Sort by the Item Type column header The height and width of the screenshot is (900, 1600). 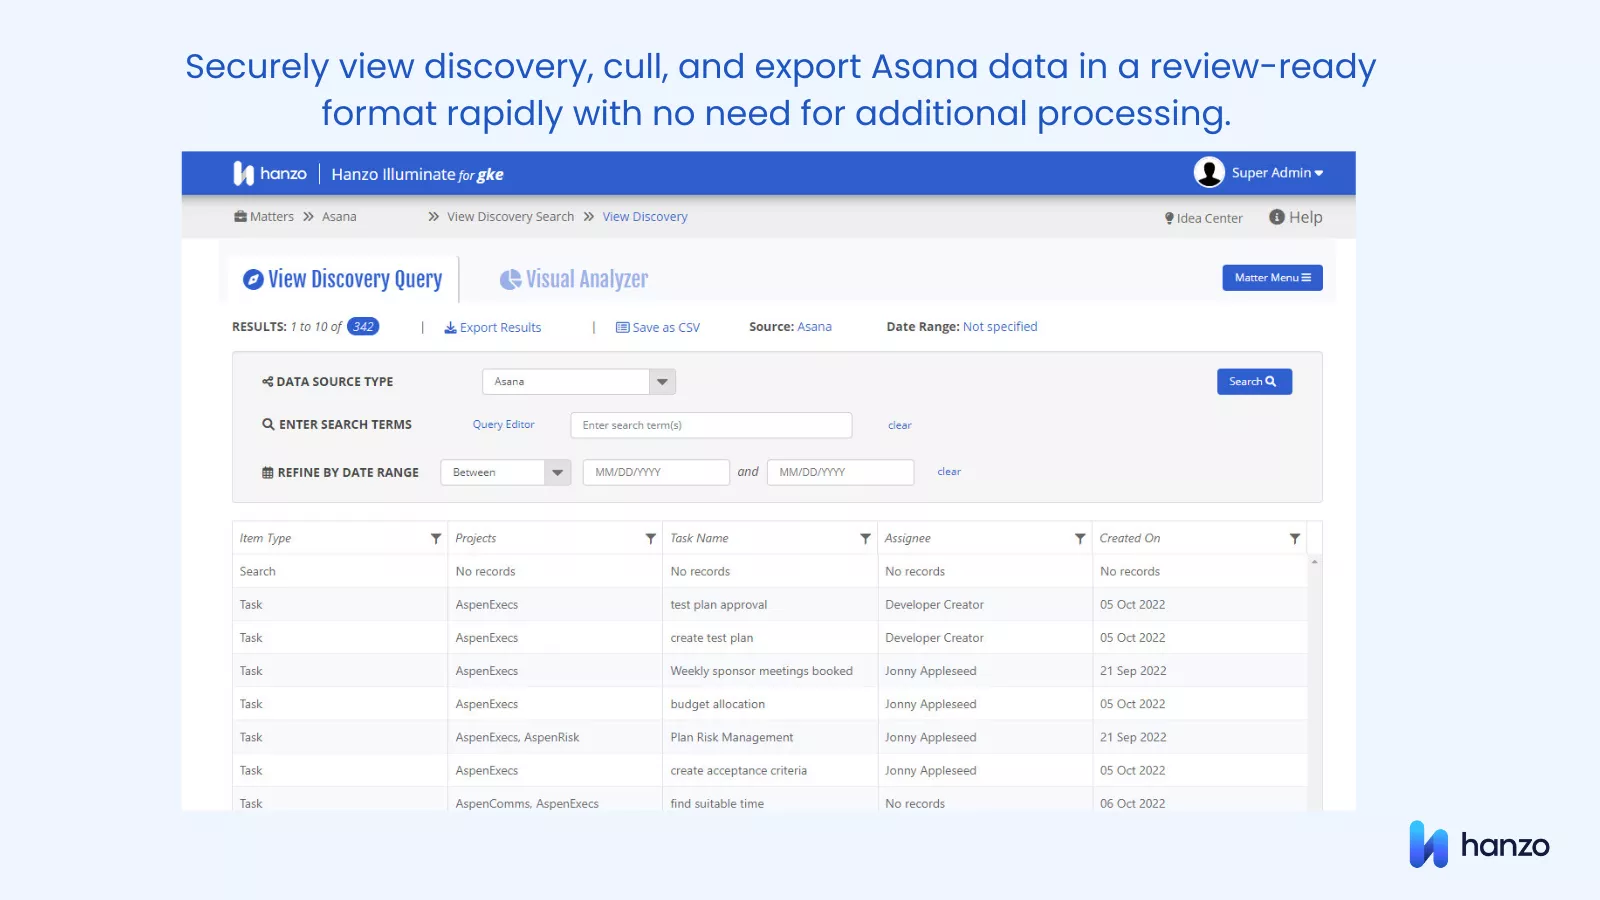point(265,538)
